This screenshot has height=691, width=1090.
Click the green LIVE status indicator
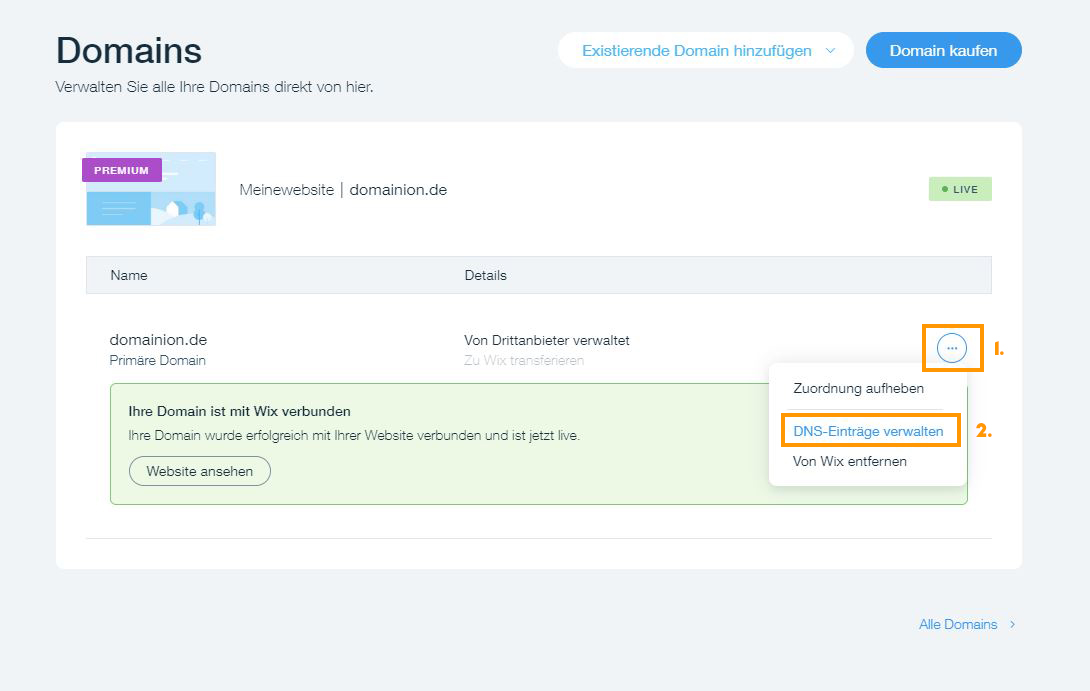[960, 188]
